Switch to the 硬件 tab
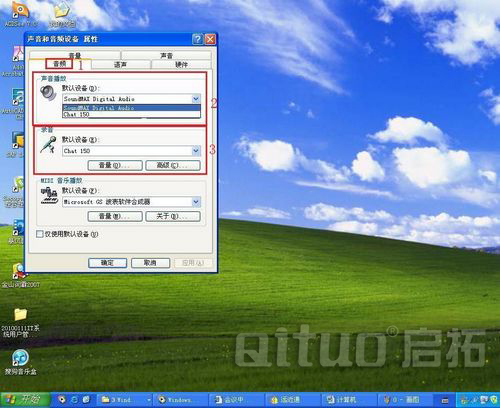 point(181,64)
